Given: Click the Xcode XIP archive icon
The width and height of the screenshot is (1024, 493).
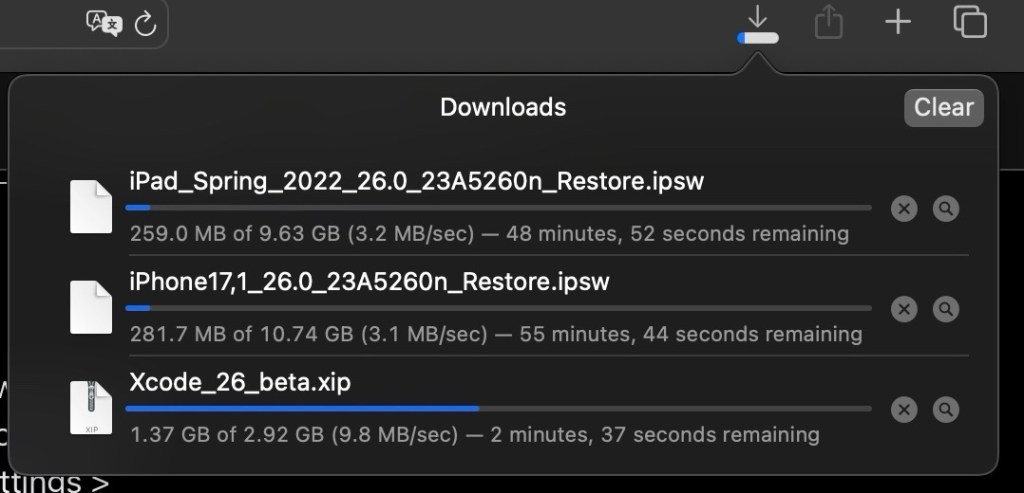Looking at the screenshot, I should 91,407.
